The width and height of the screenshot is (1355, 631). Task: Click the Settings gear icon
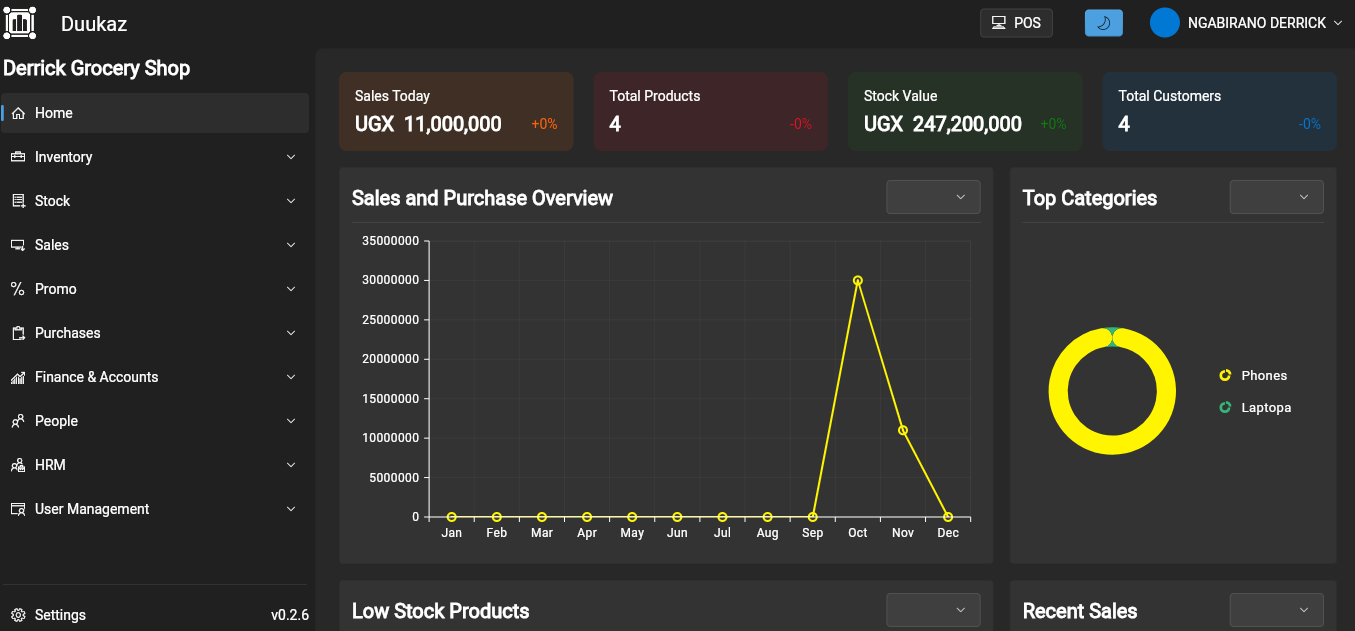pos(17,615)
